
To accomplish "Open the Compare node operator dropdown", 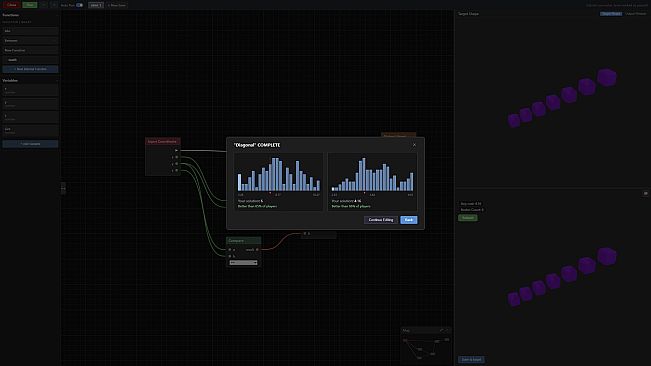I will pos(243,263).
